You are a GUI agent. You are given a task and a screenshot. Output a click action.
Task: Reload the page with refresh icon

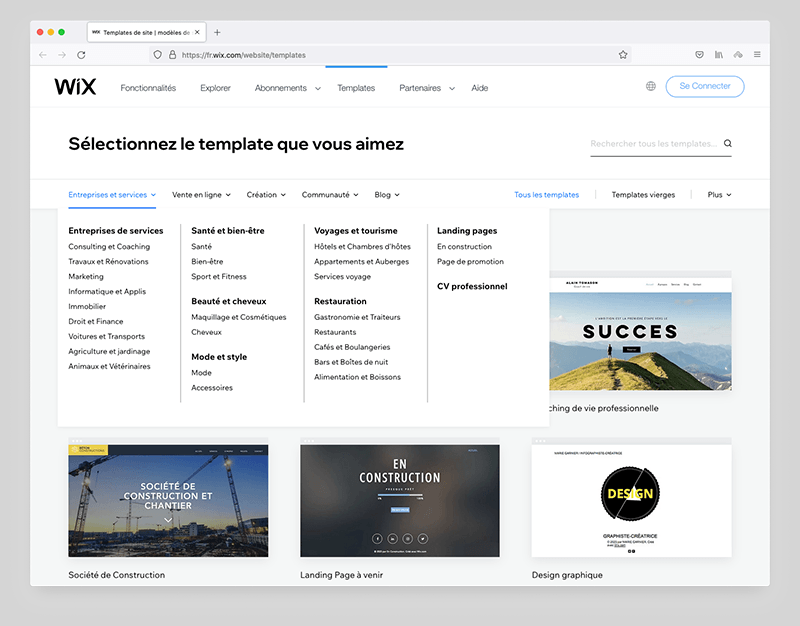[x=81, y=55]
